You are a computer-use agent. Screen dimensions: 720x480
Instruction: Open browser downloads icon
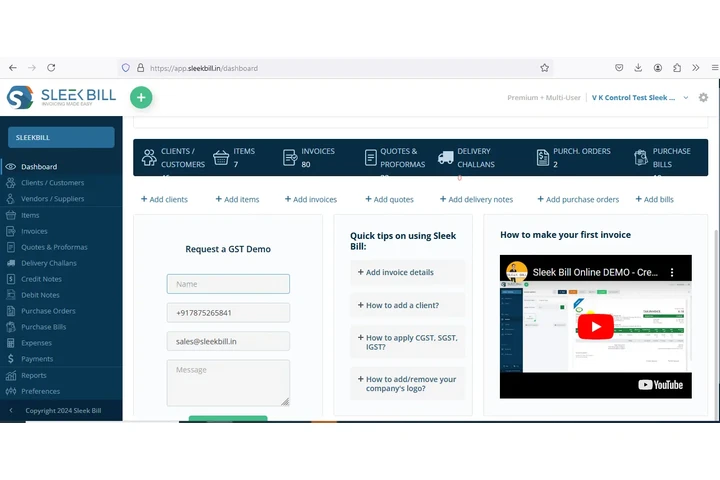(x=638, y=68)
